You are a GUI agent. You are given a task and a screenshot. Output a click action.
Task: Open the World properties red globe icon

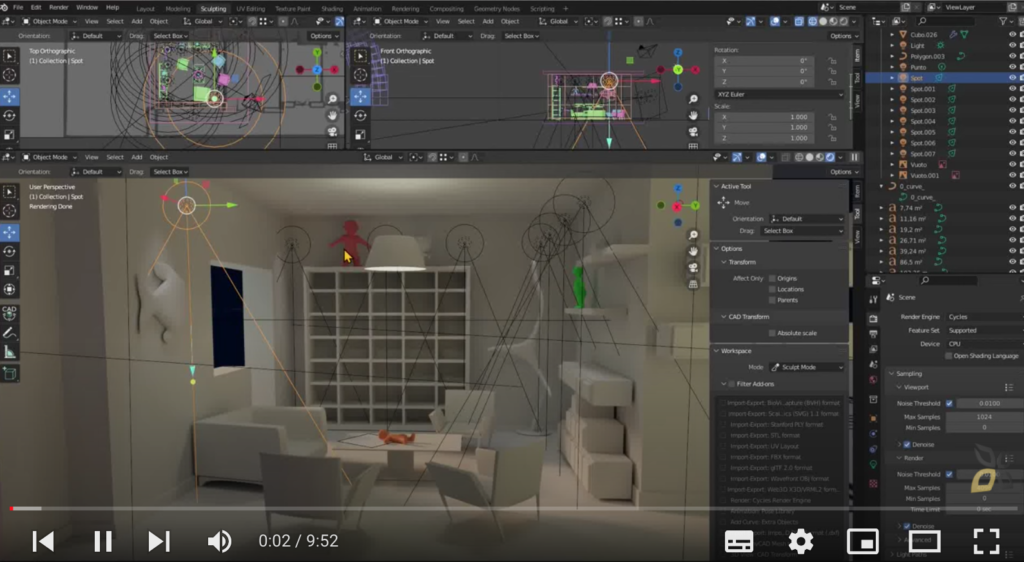coord(874,379)
